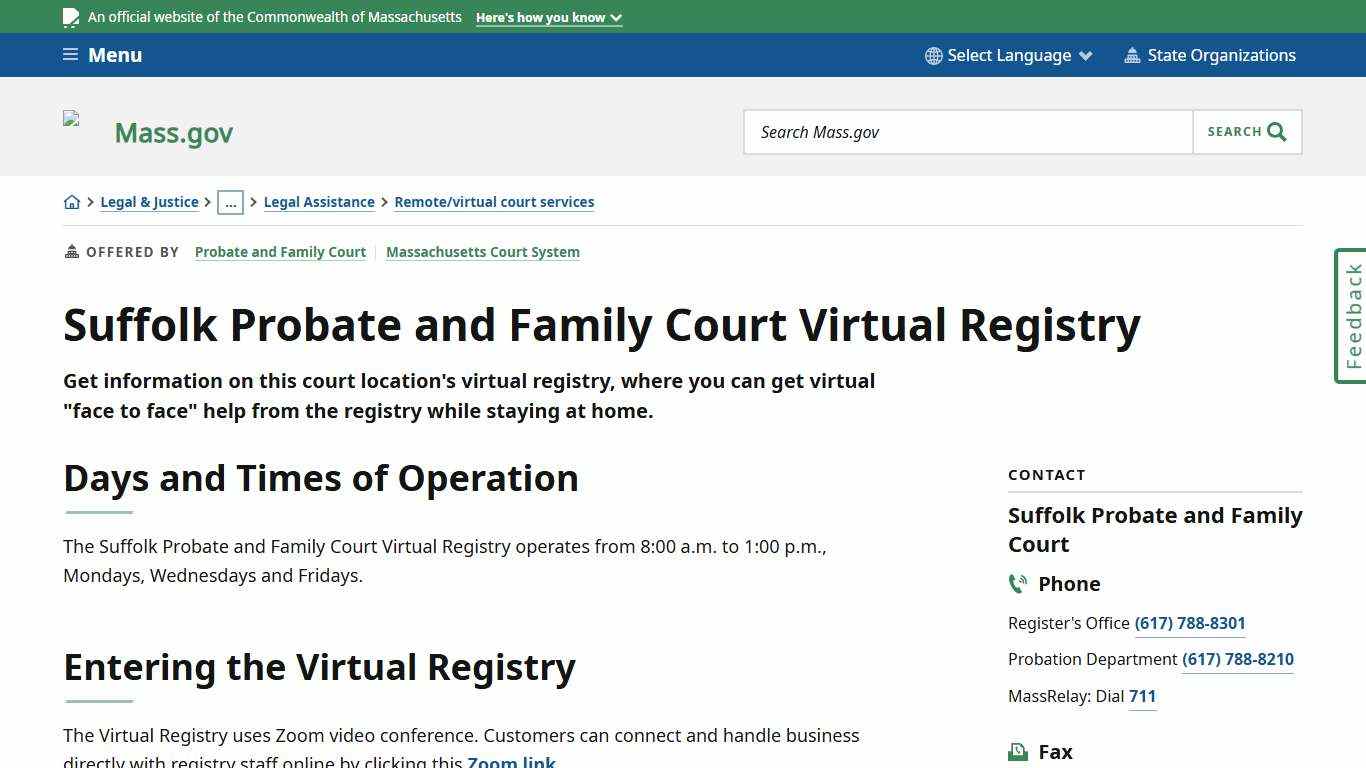The height and width of the screenshot is (768, 1366).
Task: Click the building icon next to OFFERED BY
Action: [x=70, y=251]
